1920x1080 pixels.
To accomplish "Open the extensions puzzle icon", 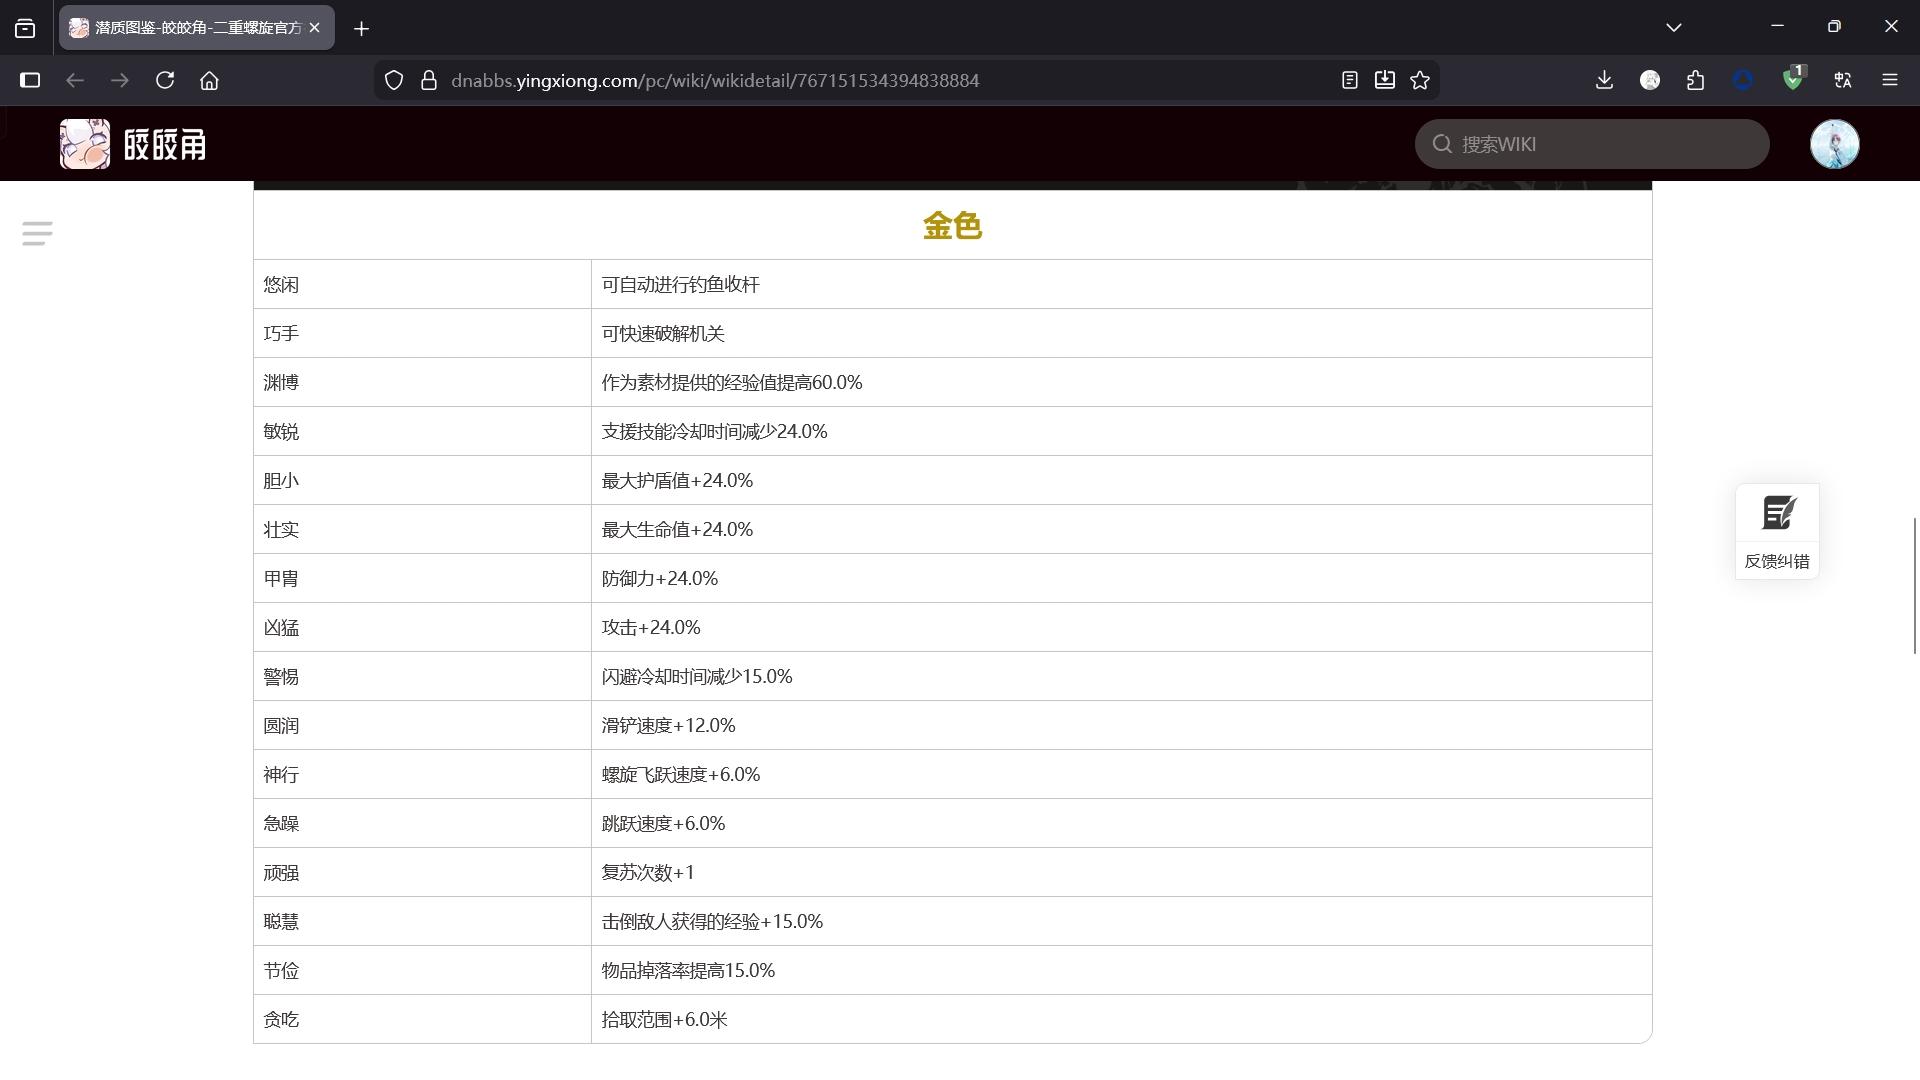I will [1695, 80].
